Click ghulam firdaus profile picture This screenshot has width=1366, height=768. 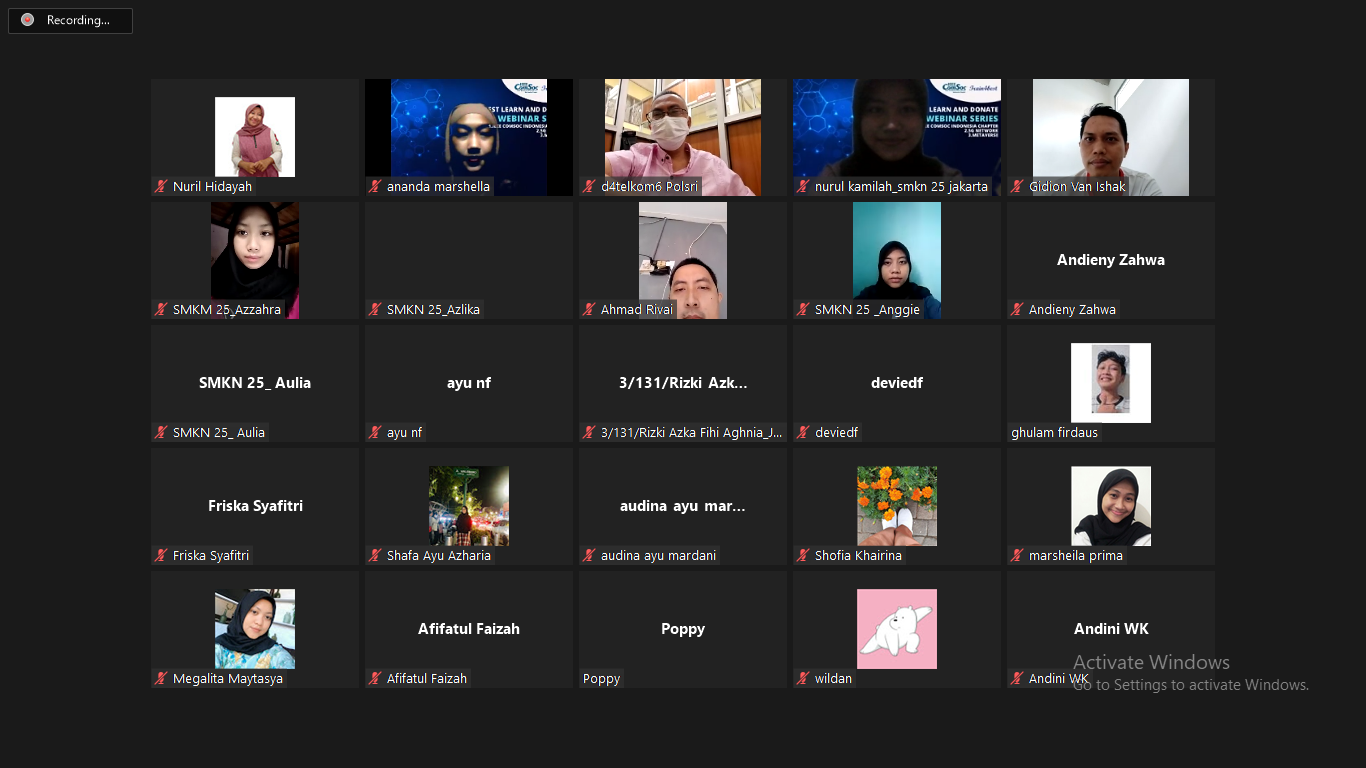(1110, 382)
